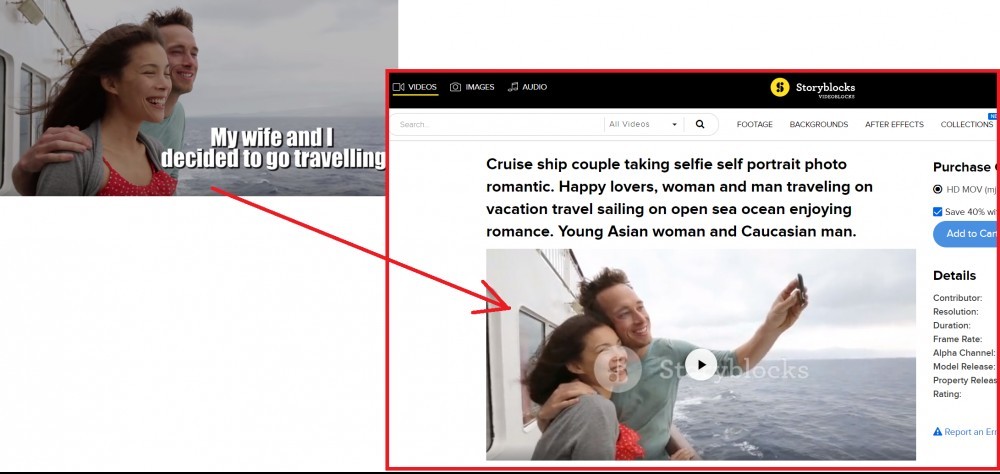The width and height of the screenshot is (1000, 474).
Task: Open the Images tab
Action: click(x=472, y=87)
